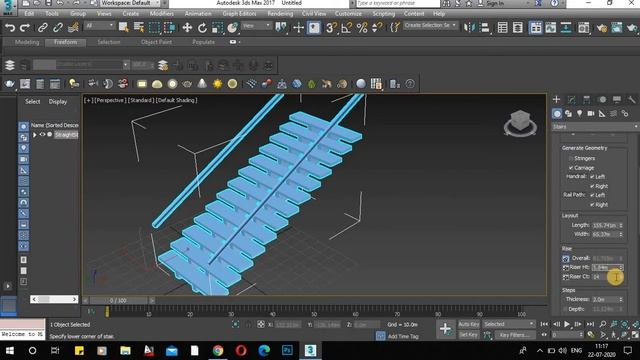Click Add Time Tag label

[403, 336]
